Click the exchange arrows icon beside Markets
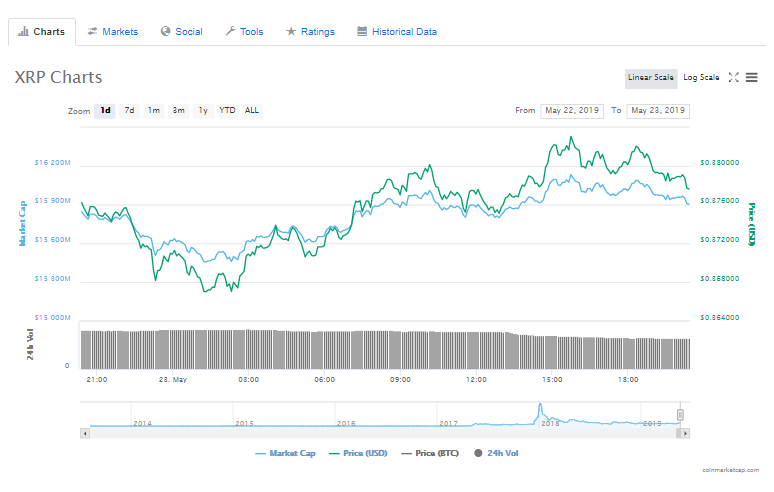Image resolution: width=774 pixels, height=492 pixels. [x=92, y=32]
